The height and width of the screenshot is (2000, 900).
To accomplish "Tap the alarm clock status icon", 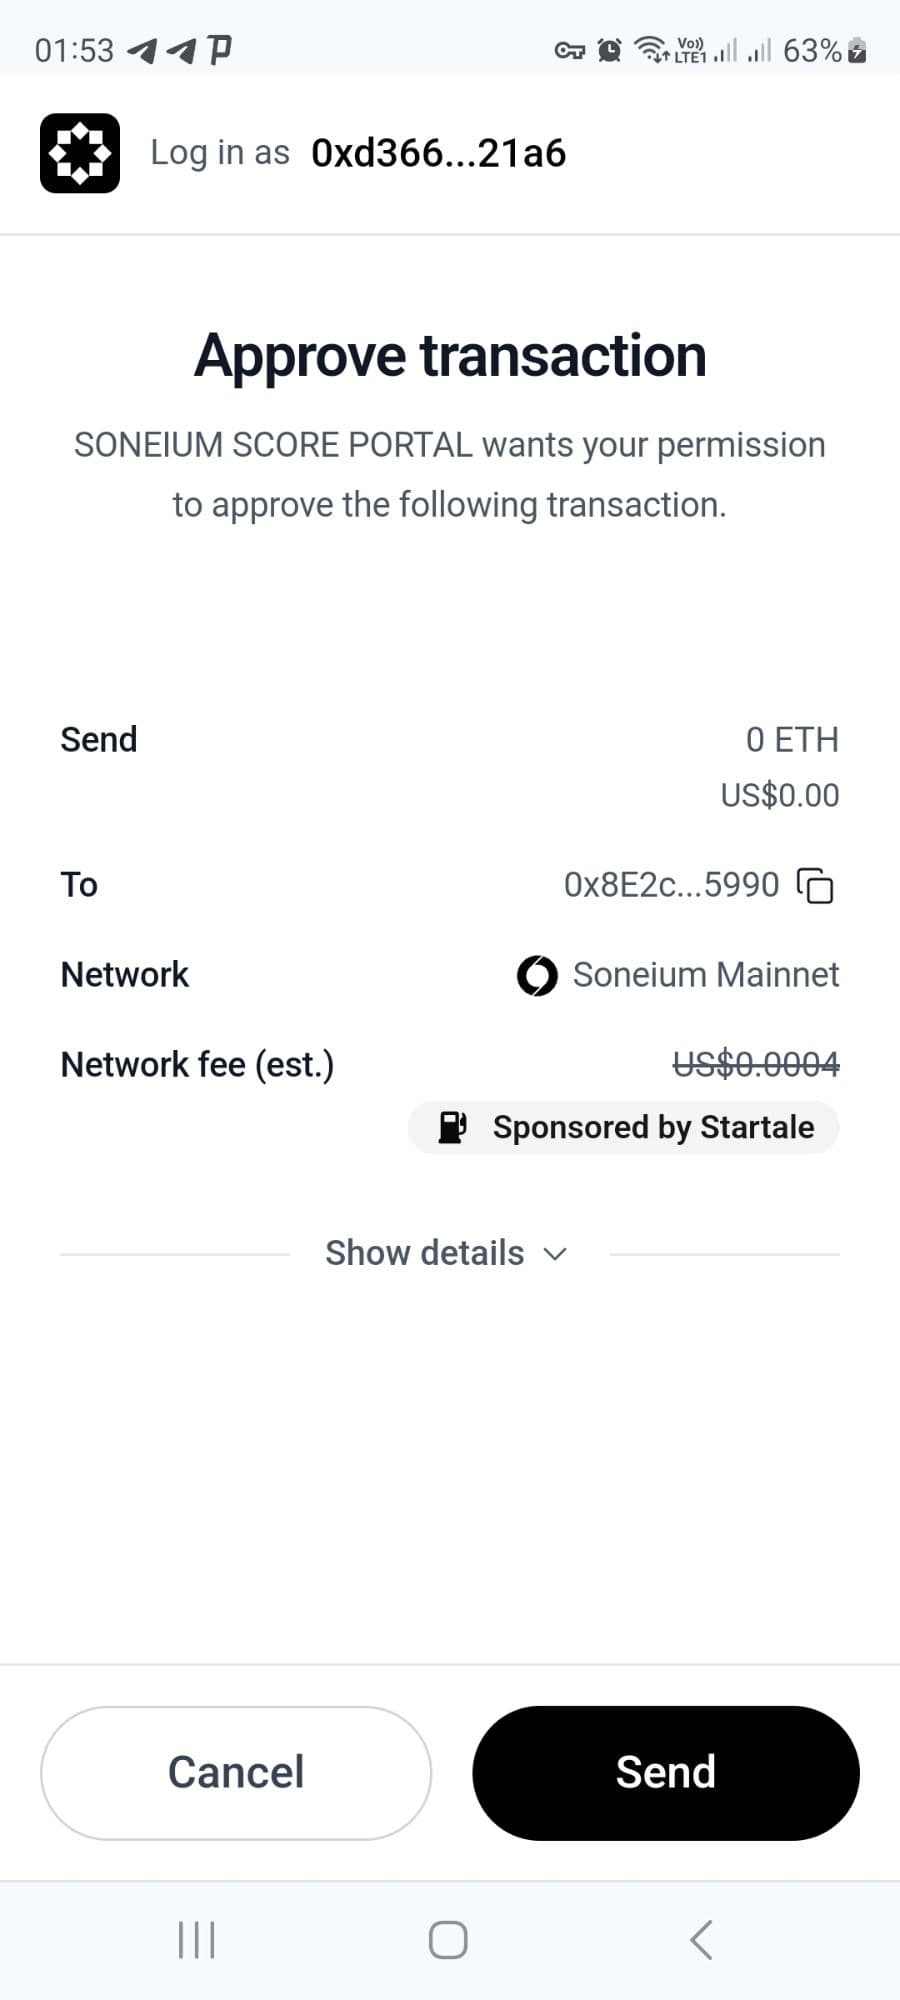I will (609, 50).
